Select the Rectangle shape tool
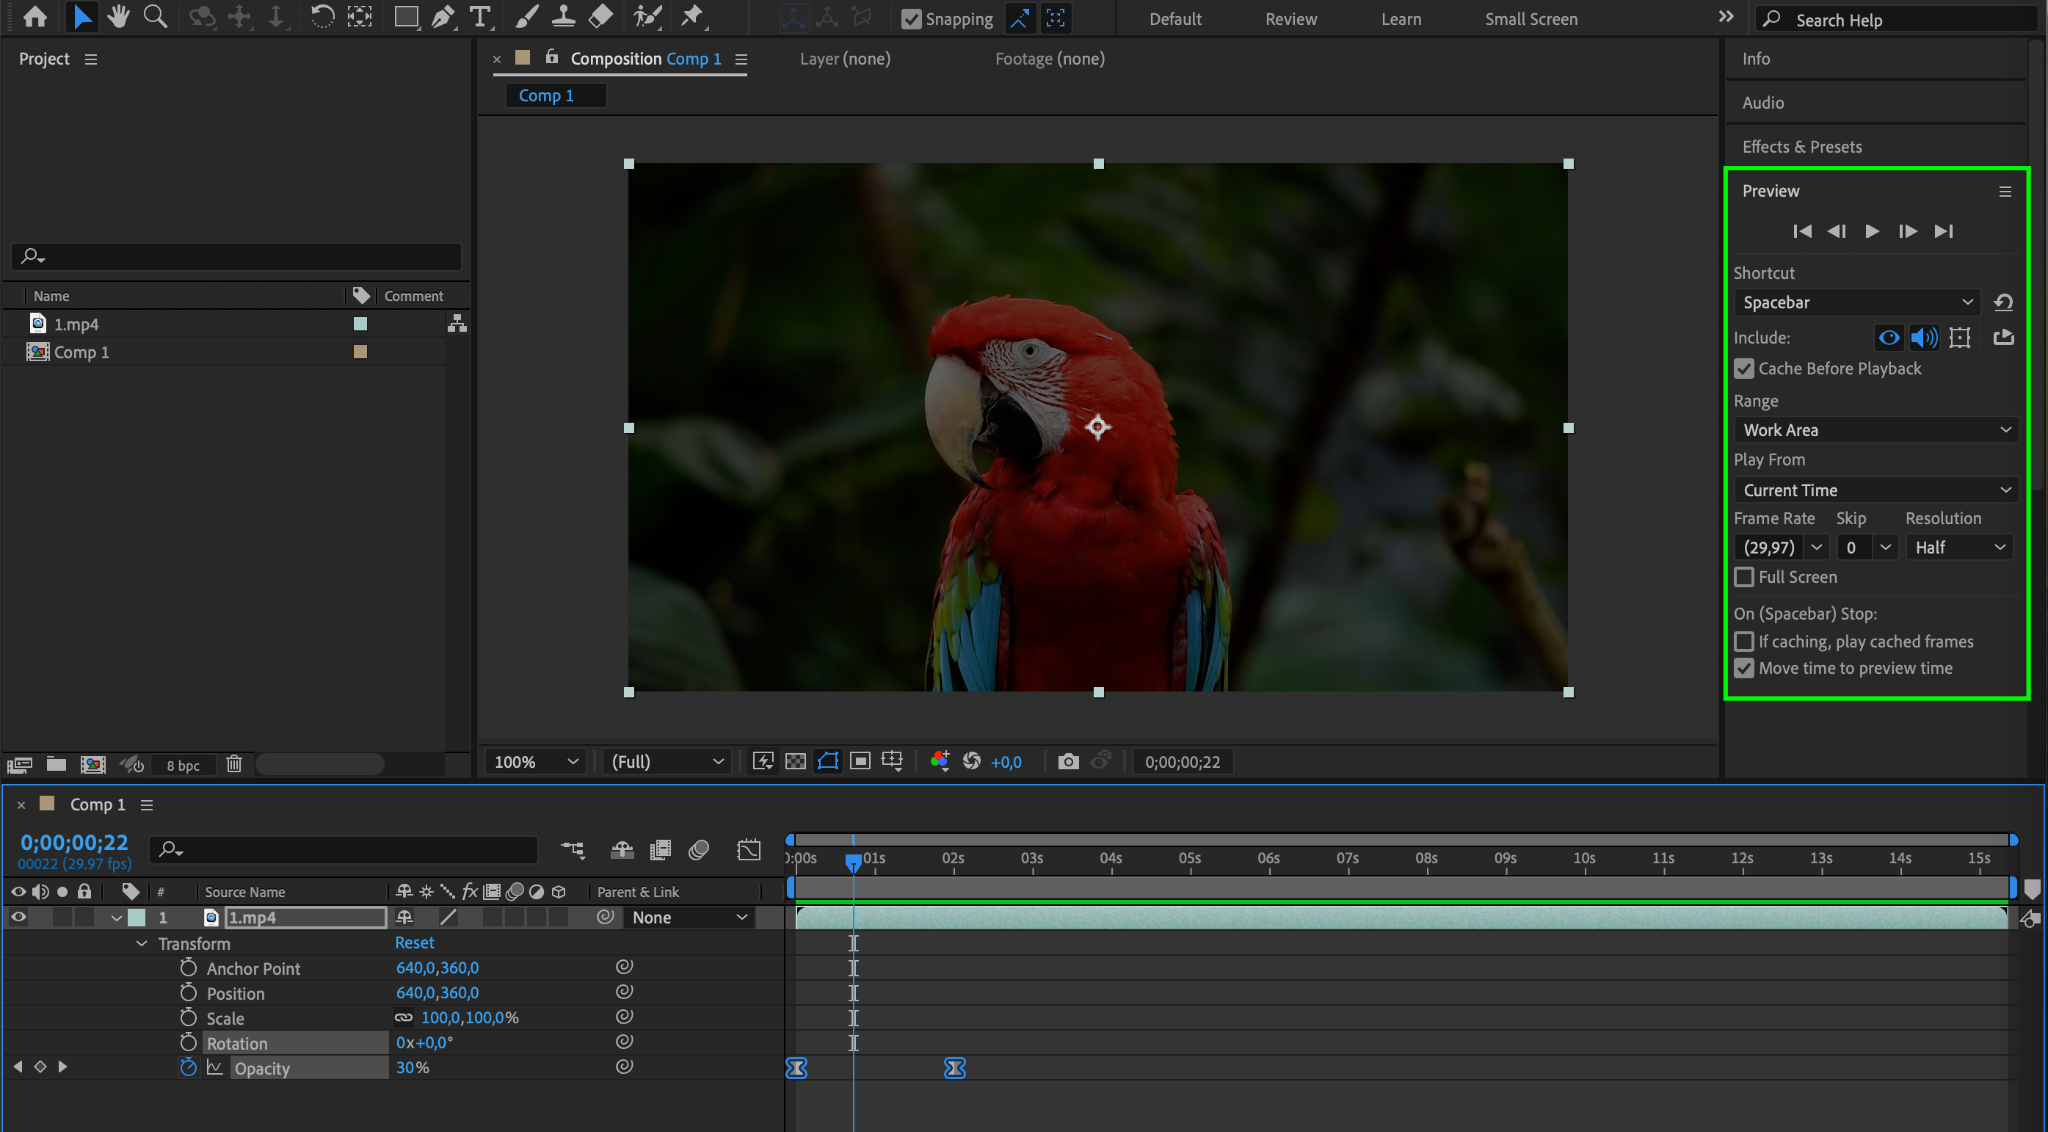The height and width of the screenshot is (1132, 2048). coord(406,17)
